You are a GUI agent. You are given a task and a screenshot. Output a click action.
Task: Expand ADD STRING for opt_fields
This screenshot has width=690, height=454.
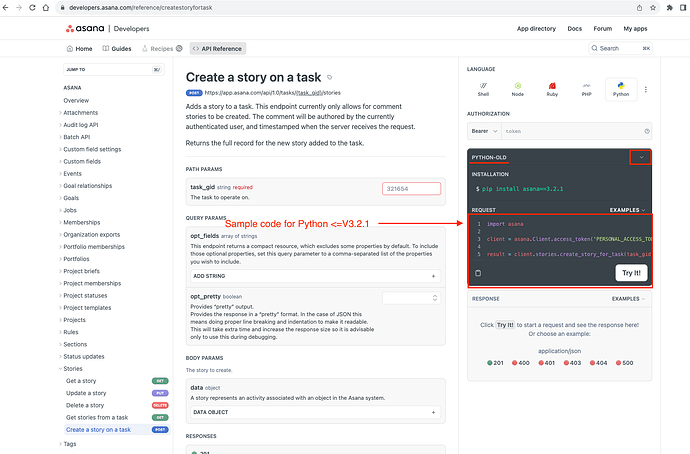point(316,276)
